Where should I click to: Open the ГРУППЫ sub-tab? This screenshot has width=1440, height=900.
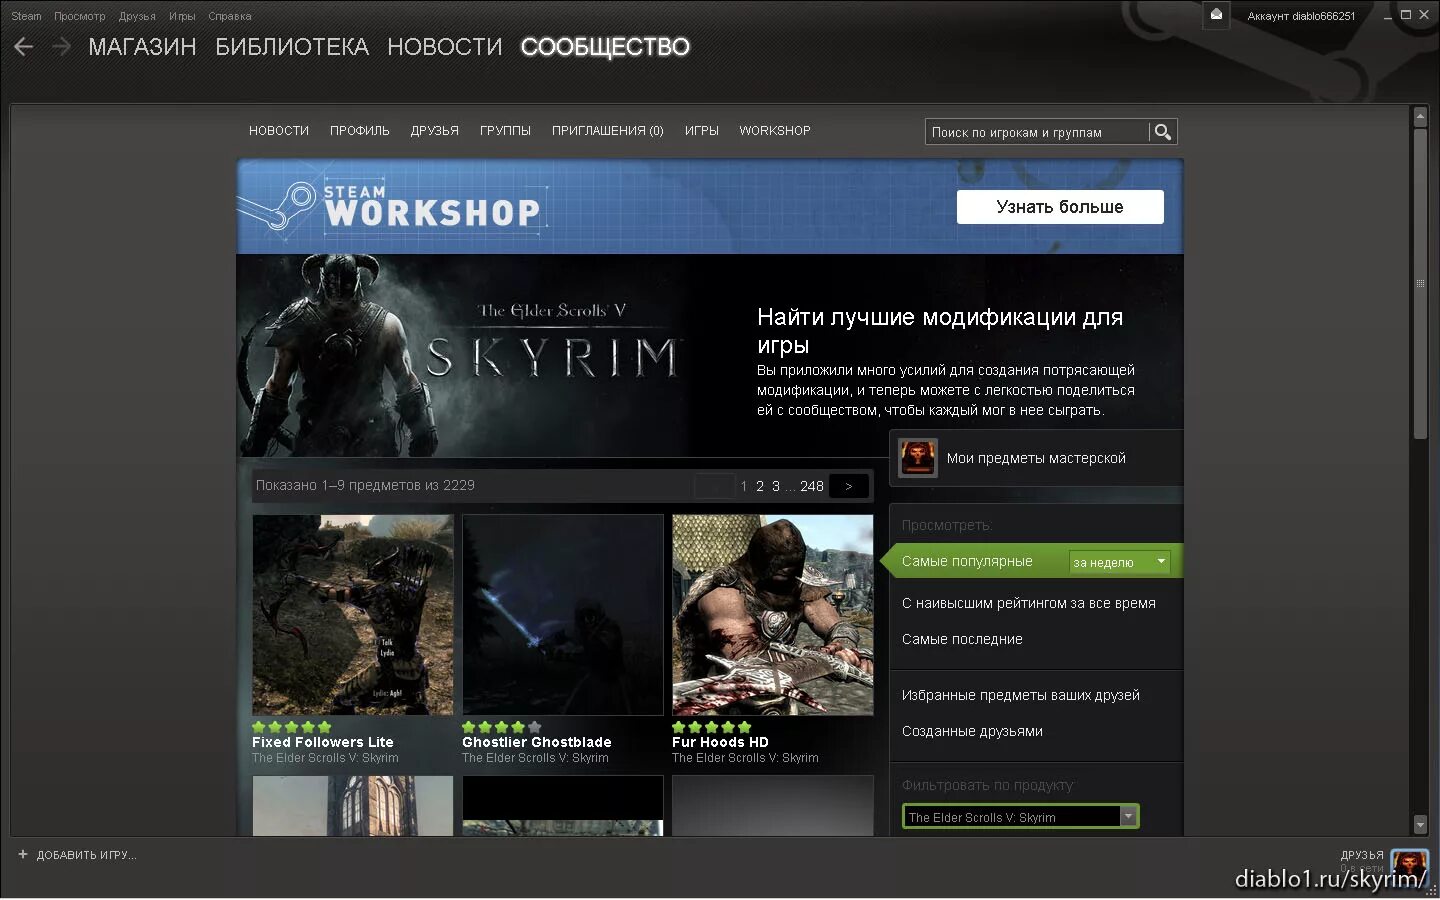coord(505,131)
